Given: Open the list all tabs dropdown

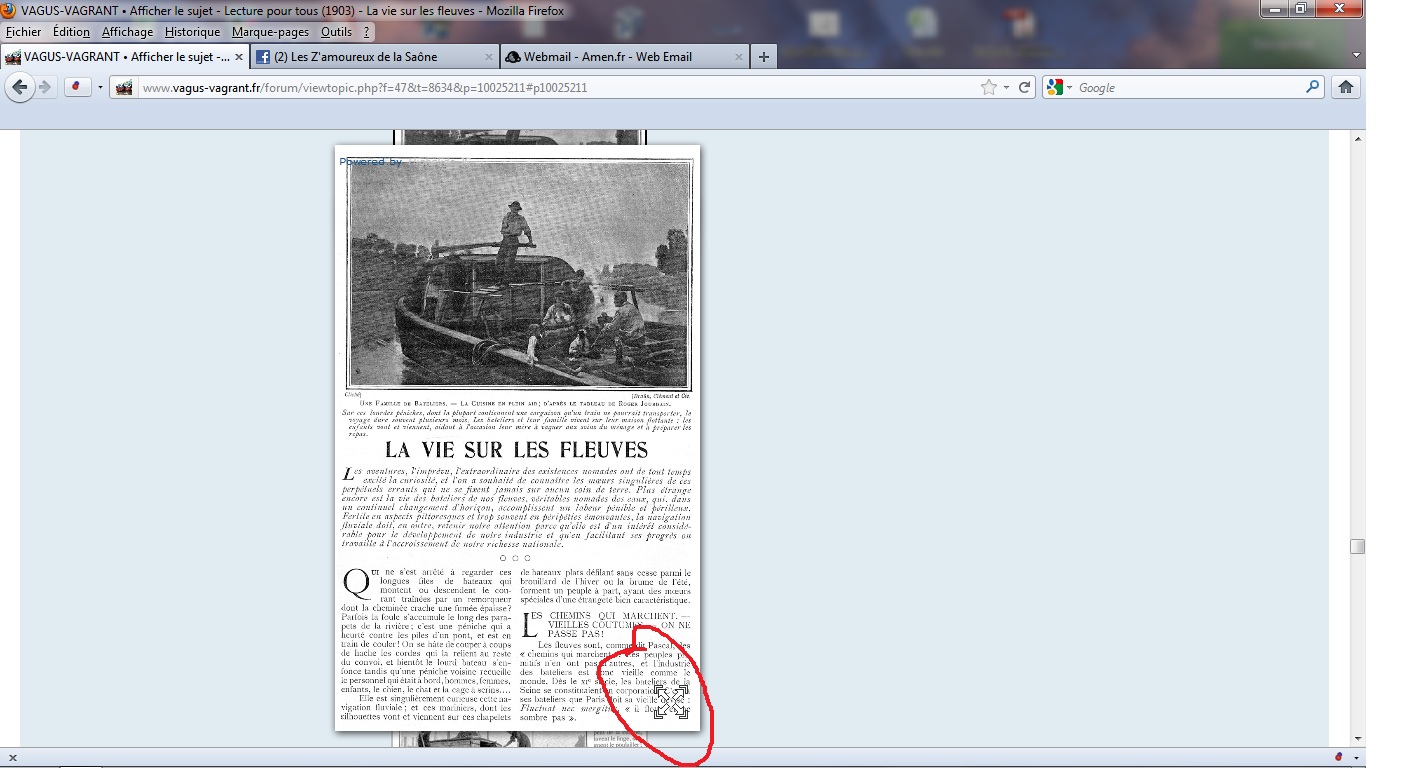Looking at the screenshot, I should point(1356,56).
